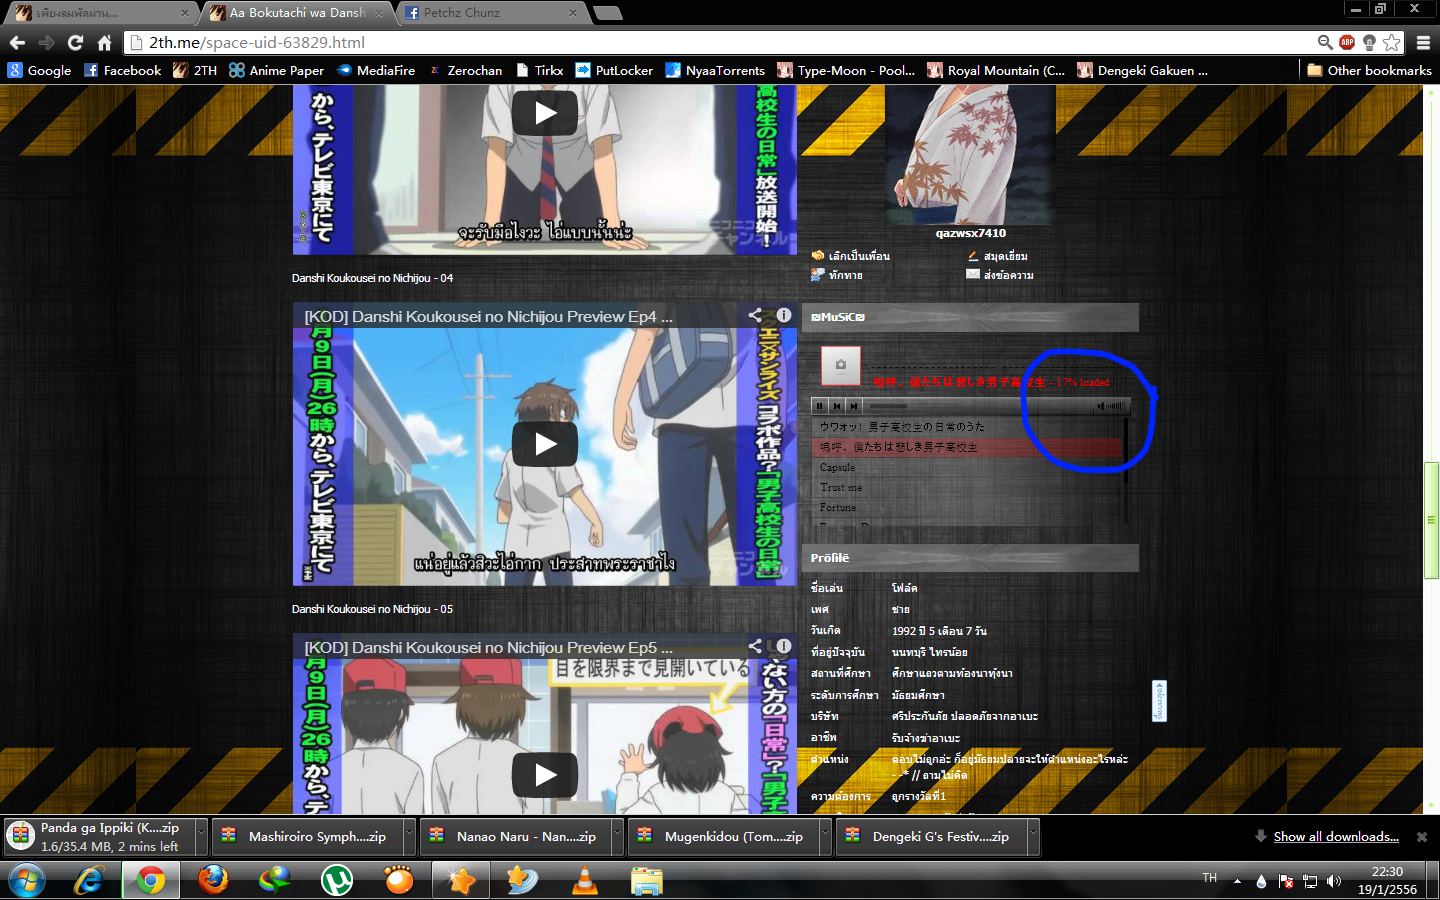Send a message via ส่งข้อความ
Viewport: 1440px width, 900px height.
1008,275
